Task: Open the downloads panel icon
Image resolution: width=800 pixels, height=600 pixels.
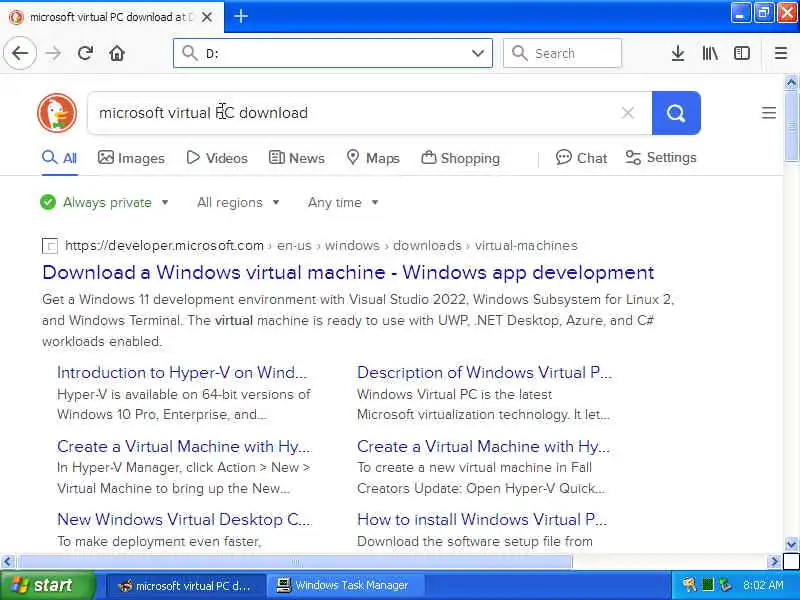Action: pyautogui.click(x=678, y=53)
